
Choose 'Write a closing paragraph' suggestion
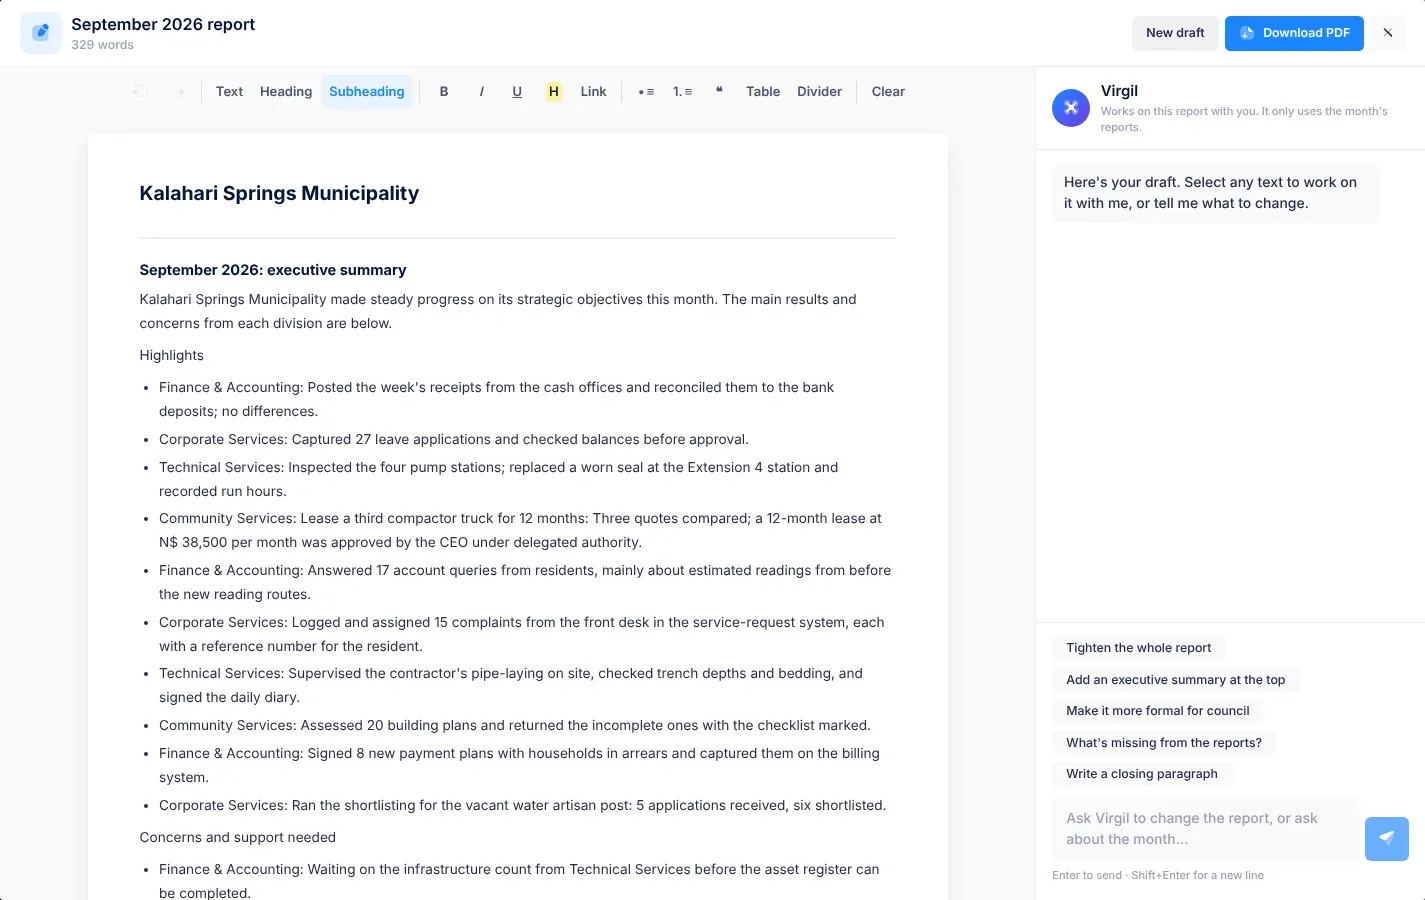tap(1142, 774)
